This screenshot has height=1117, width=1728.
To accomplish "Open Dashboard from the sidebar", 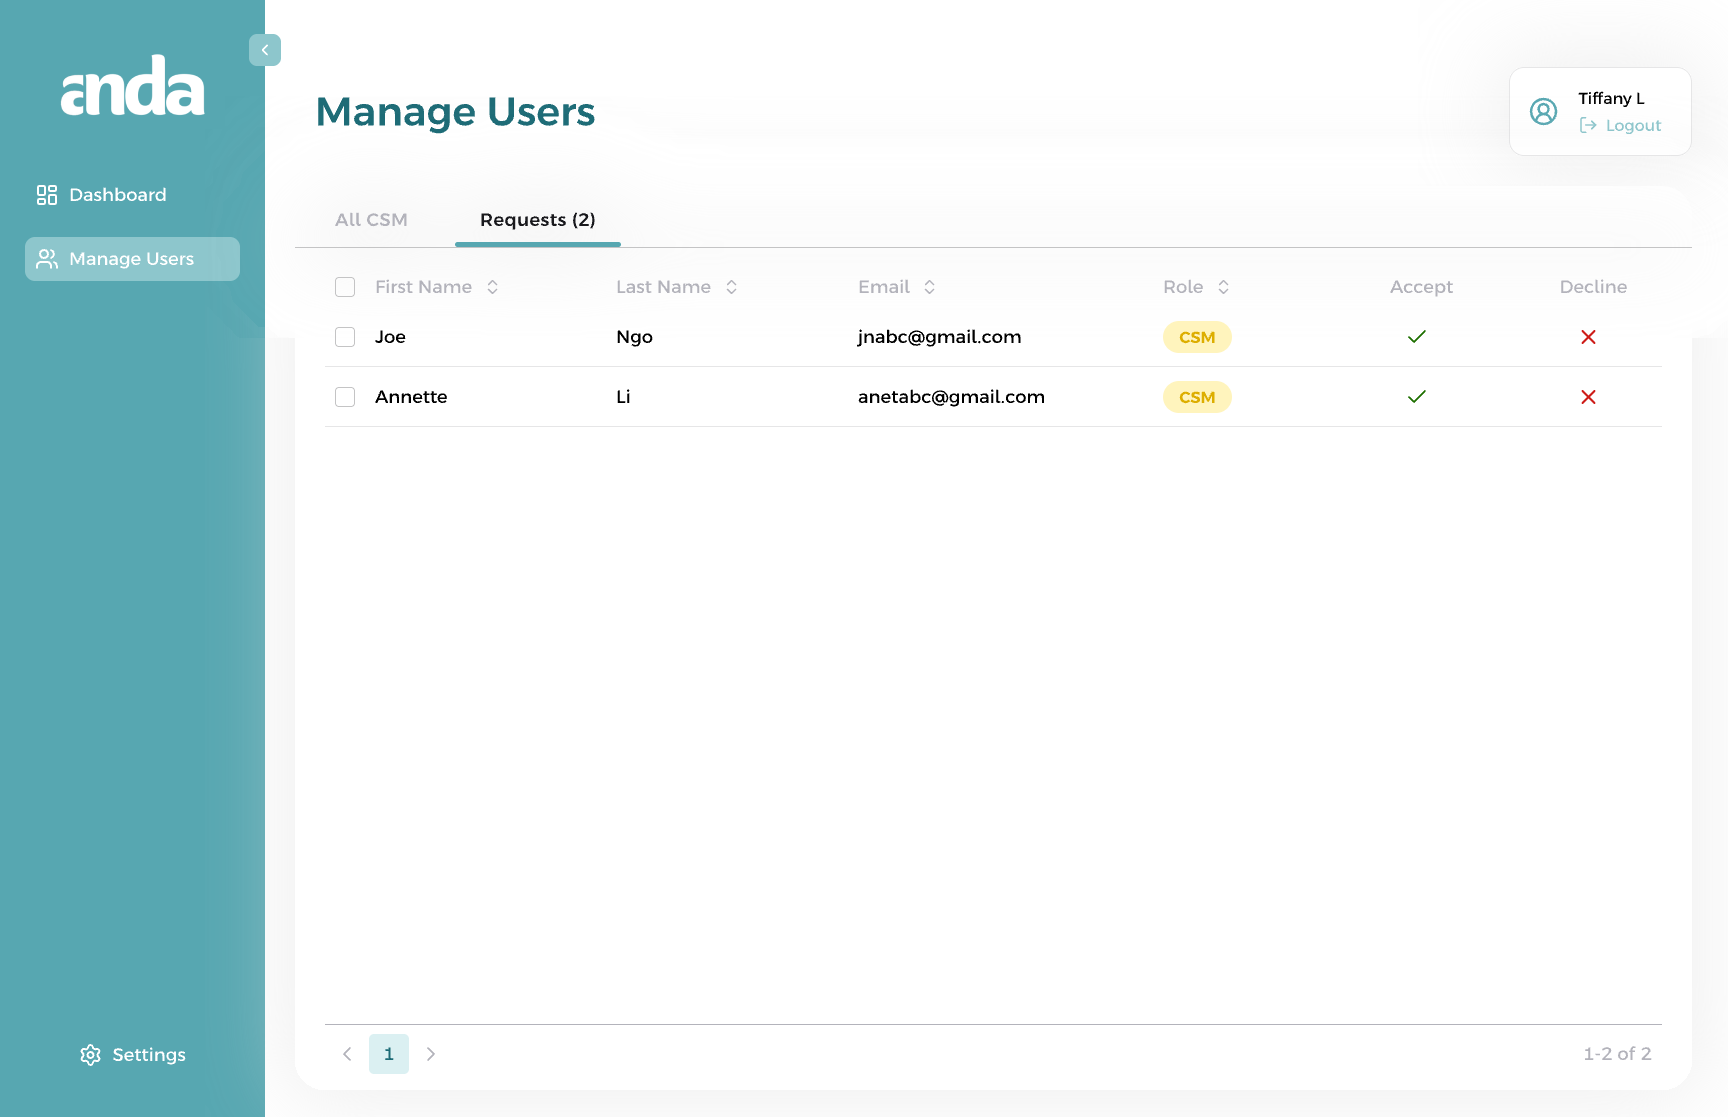I will 102,195.
